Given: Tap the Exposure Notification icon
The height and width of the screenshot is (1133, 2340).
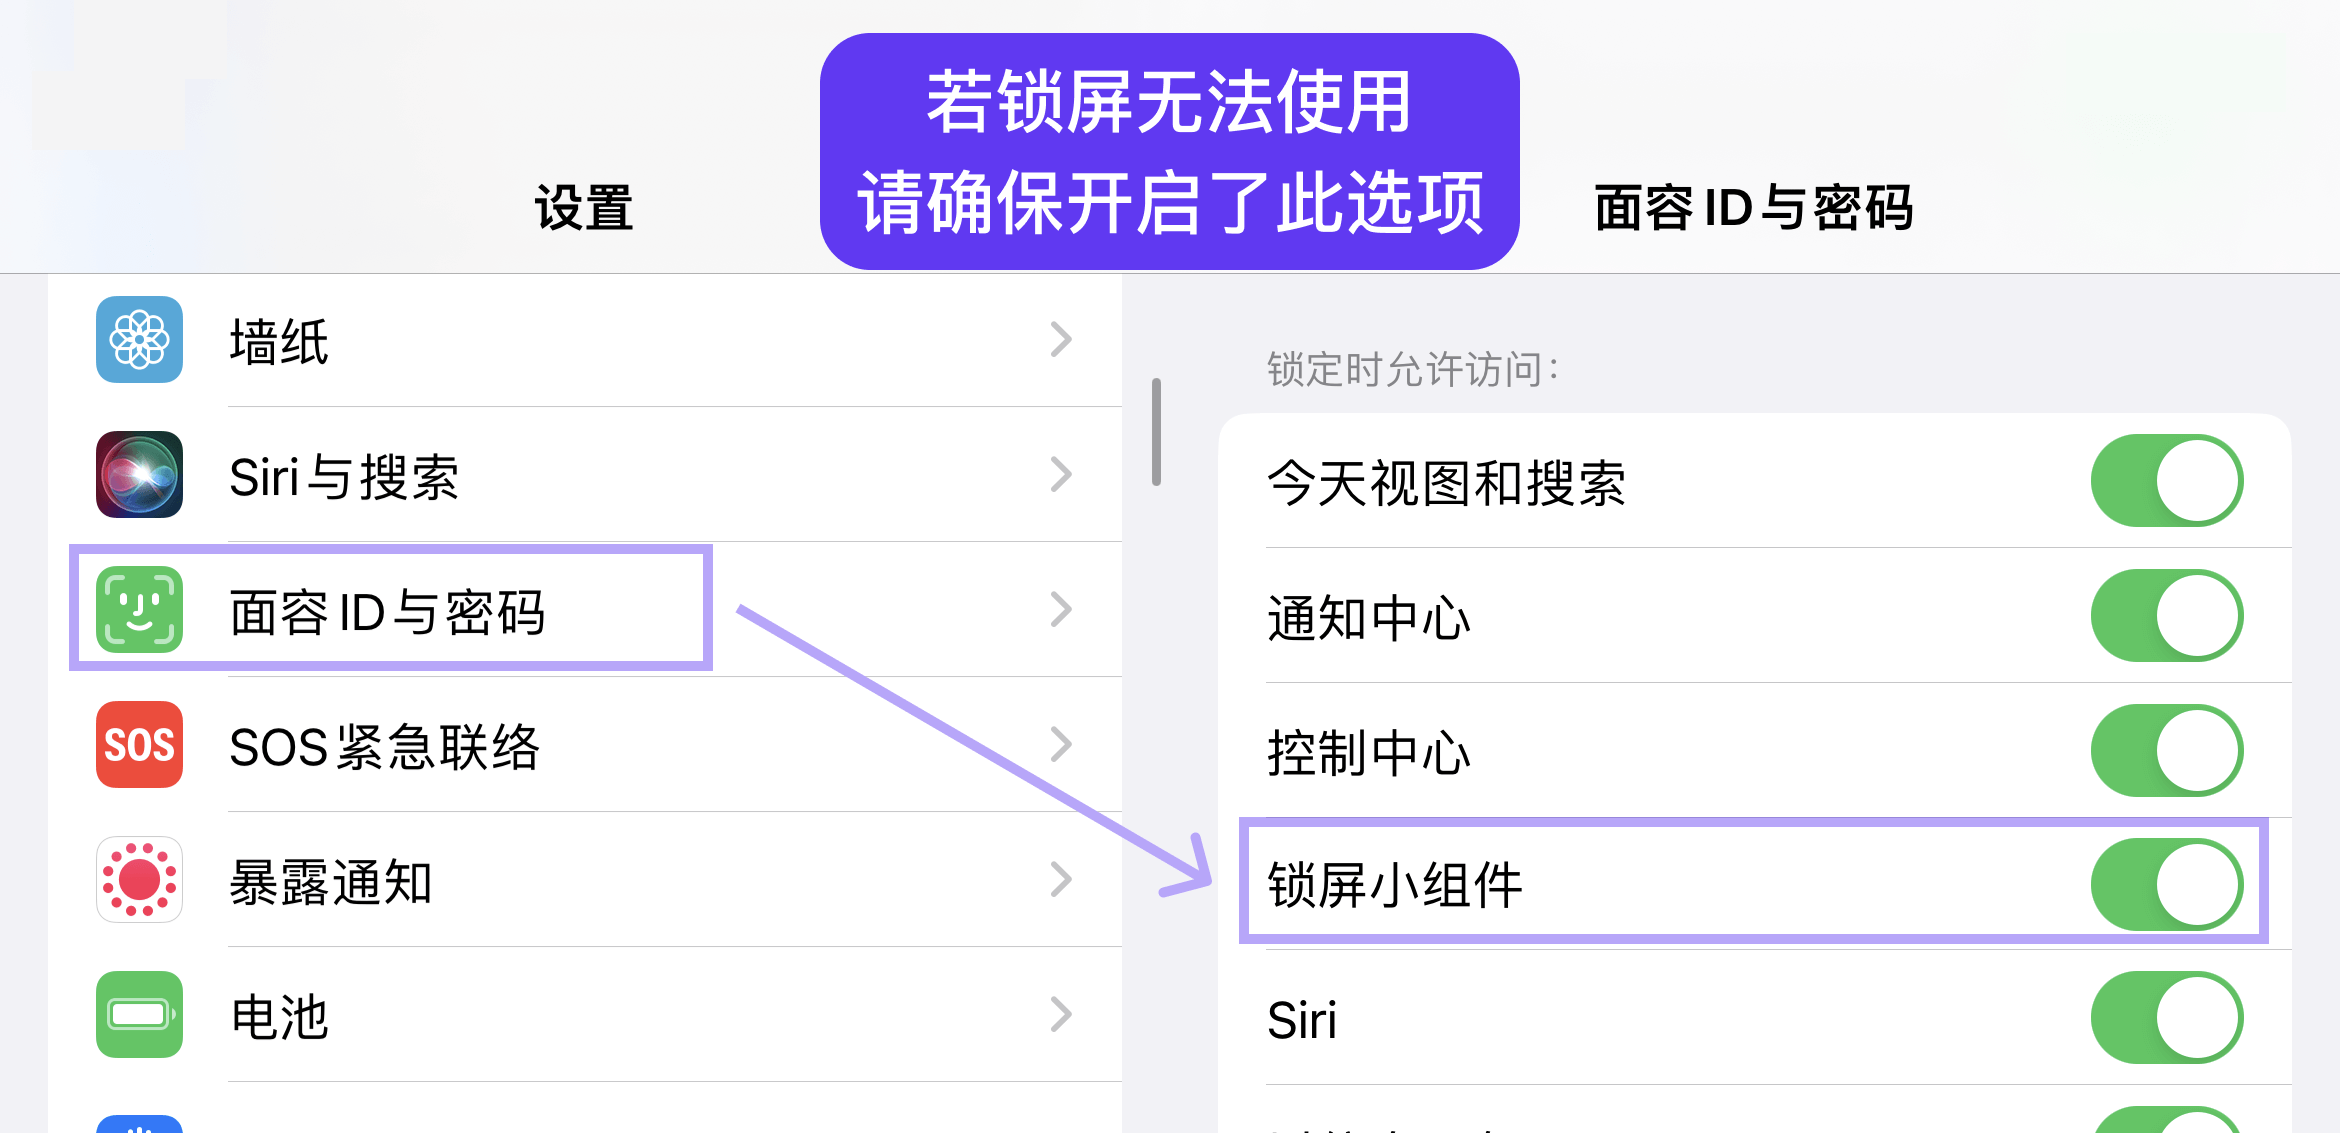Looking at the screenshot, I should [139, 880].
